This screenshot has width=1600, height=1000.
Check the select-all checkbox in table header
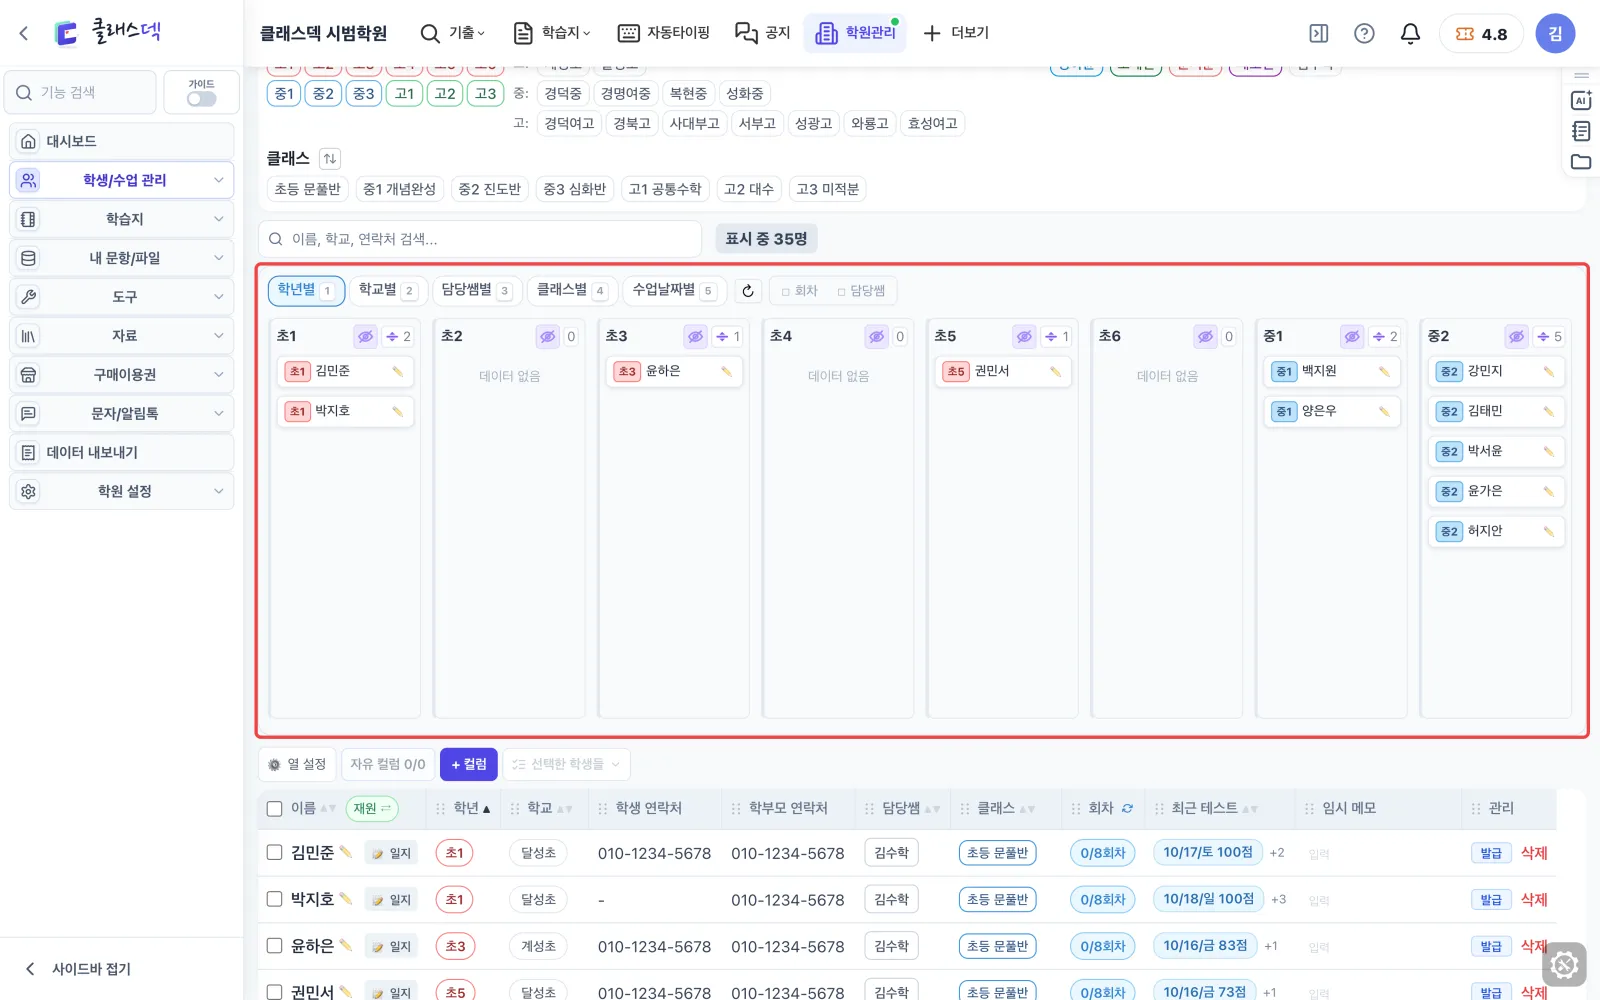coord(275,809)
